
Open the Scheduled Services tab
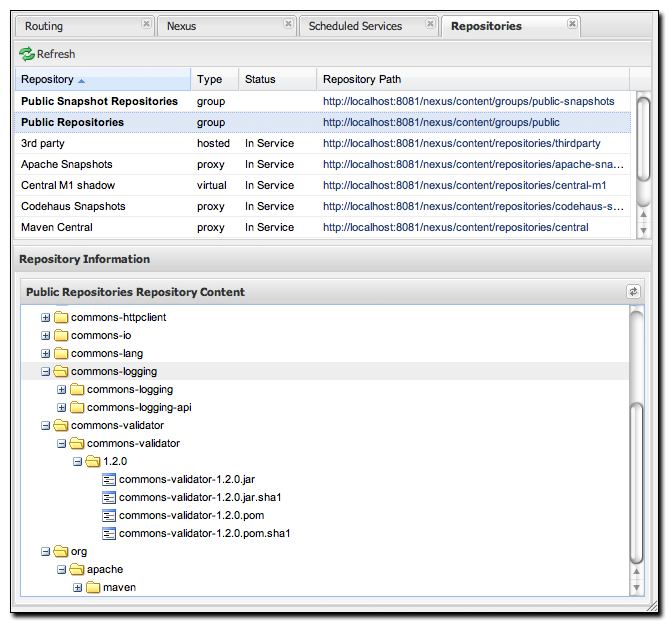pyautogui.click(x=355, y=26)
